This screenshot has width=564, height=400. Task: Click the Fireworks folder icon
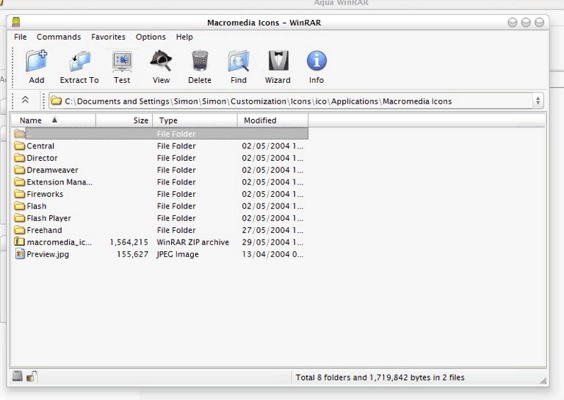coord(19,194)
